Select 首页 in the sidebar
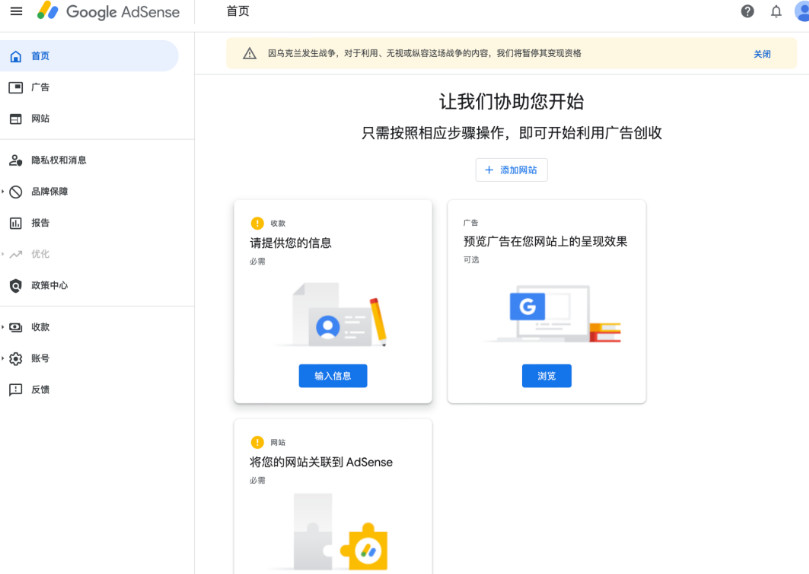Screen dimensions: 809x574 point(89,56)
